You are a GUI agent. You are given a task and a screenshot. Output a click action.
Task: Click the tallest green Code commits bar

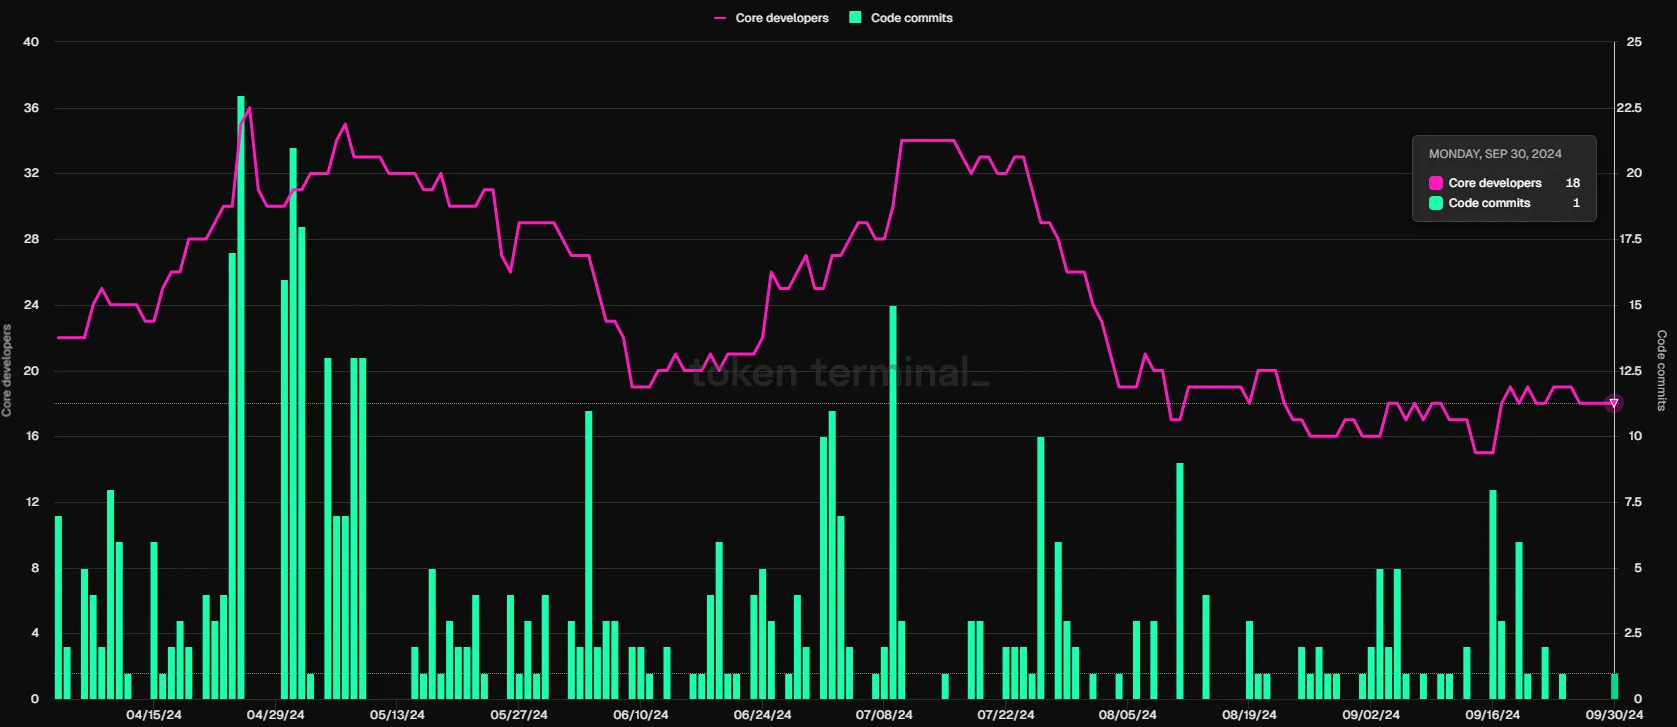pos(241,397)
